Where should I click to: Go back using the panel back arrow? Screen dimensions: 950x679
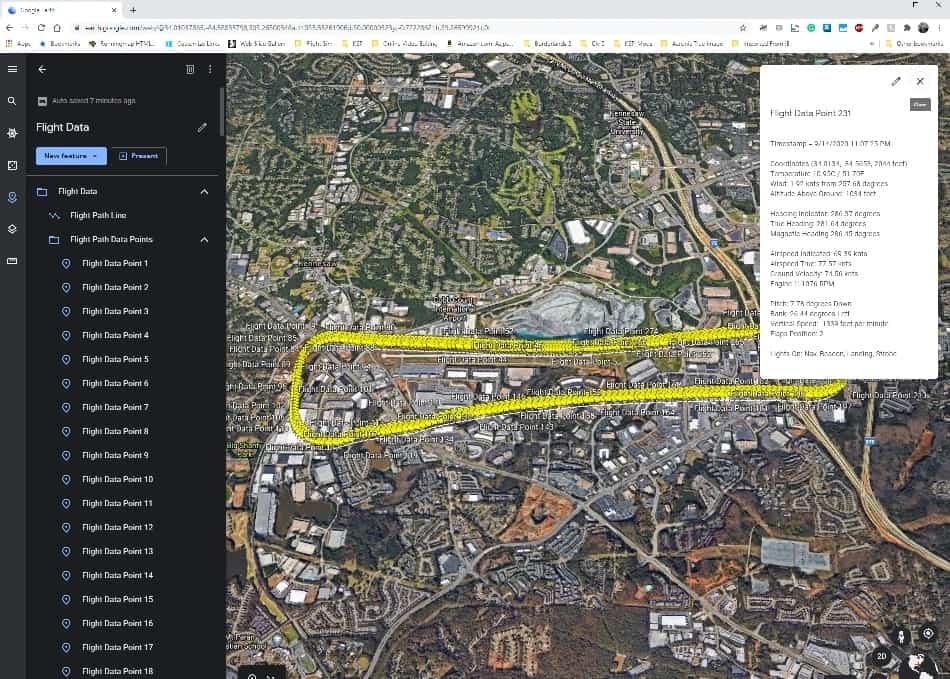pos(42,69)
